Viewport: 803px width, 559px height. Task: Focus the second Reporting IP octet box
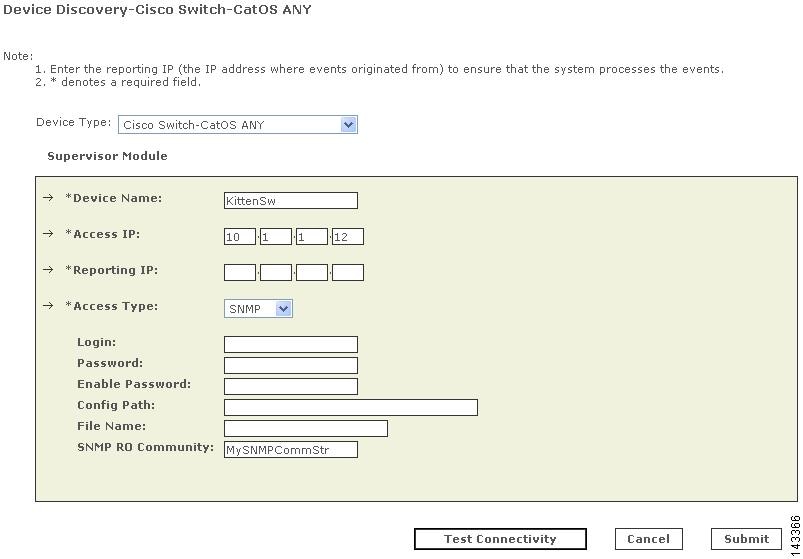[276, 272]
